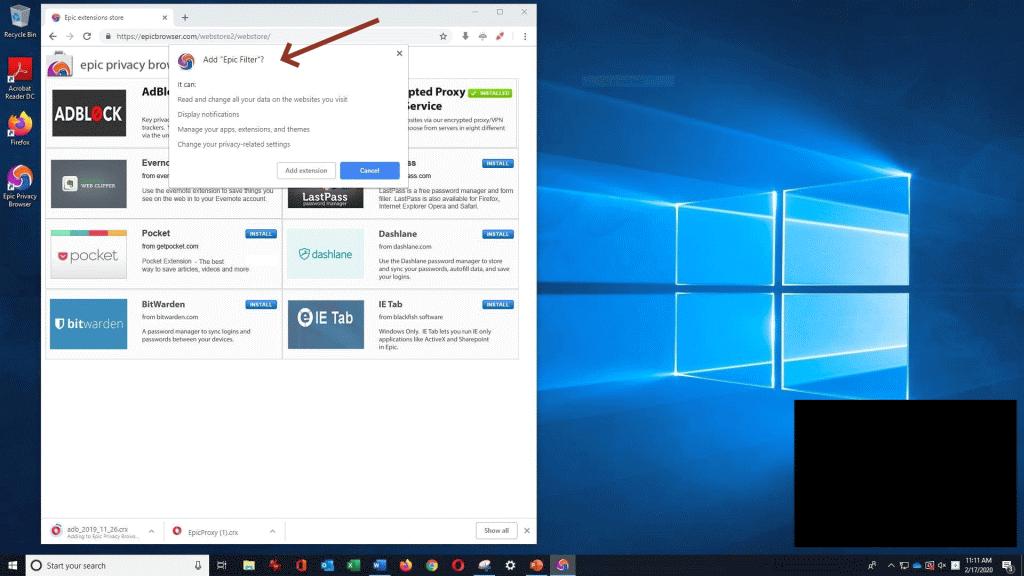Install the Dashlane extension
The width and height of the screenshot is (1024, 576).
498,234
